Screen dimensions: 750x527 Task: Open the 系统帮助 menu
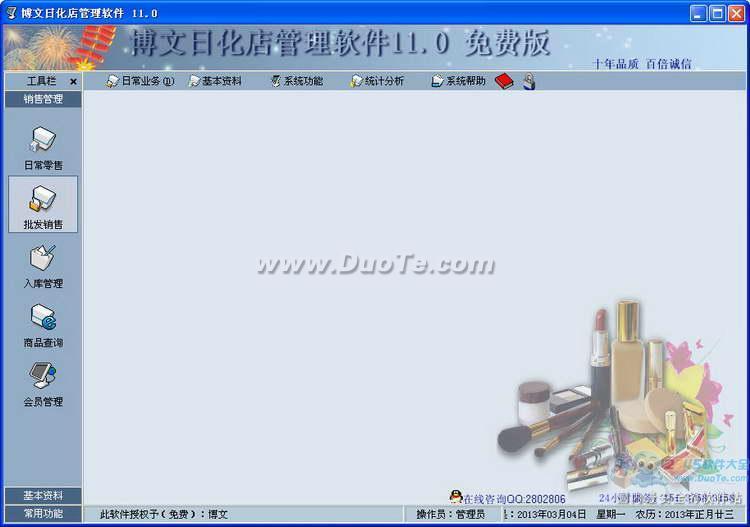pos(459,81)
